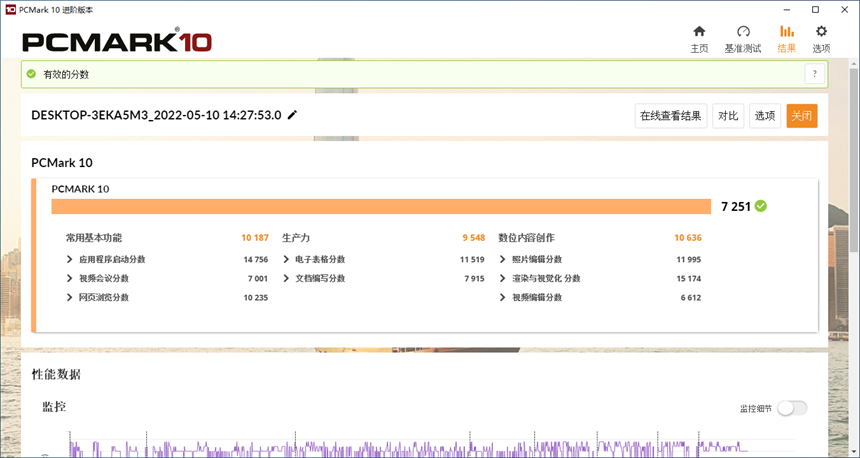The height and width of the screenshot is (458, 860).
Task: Click the value 7 001
Action: tap(258, 279)
